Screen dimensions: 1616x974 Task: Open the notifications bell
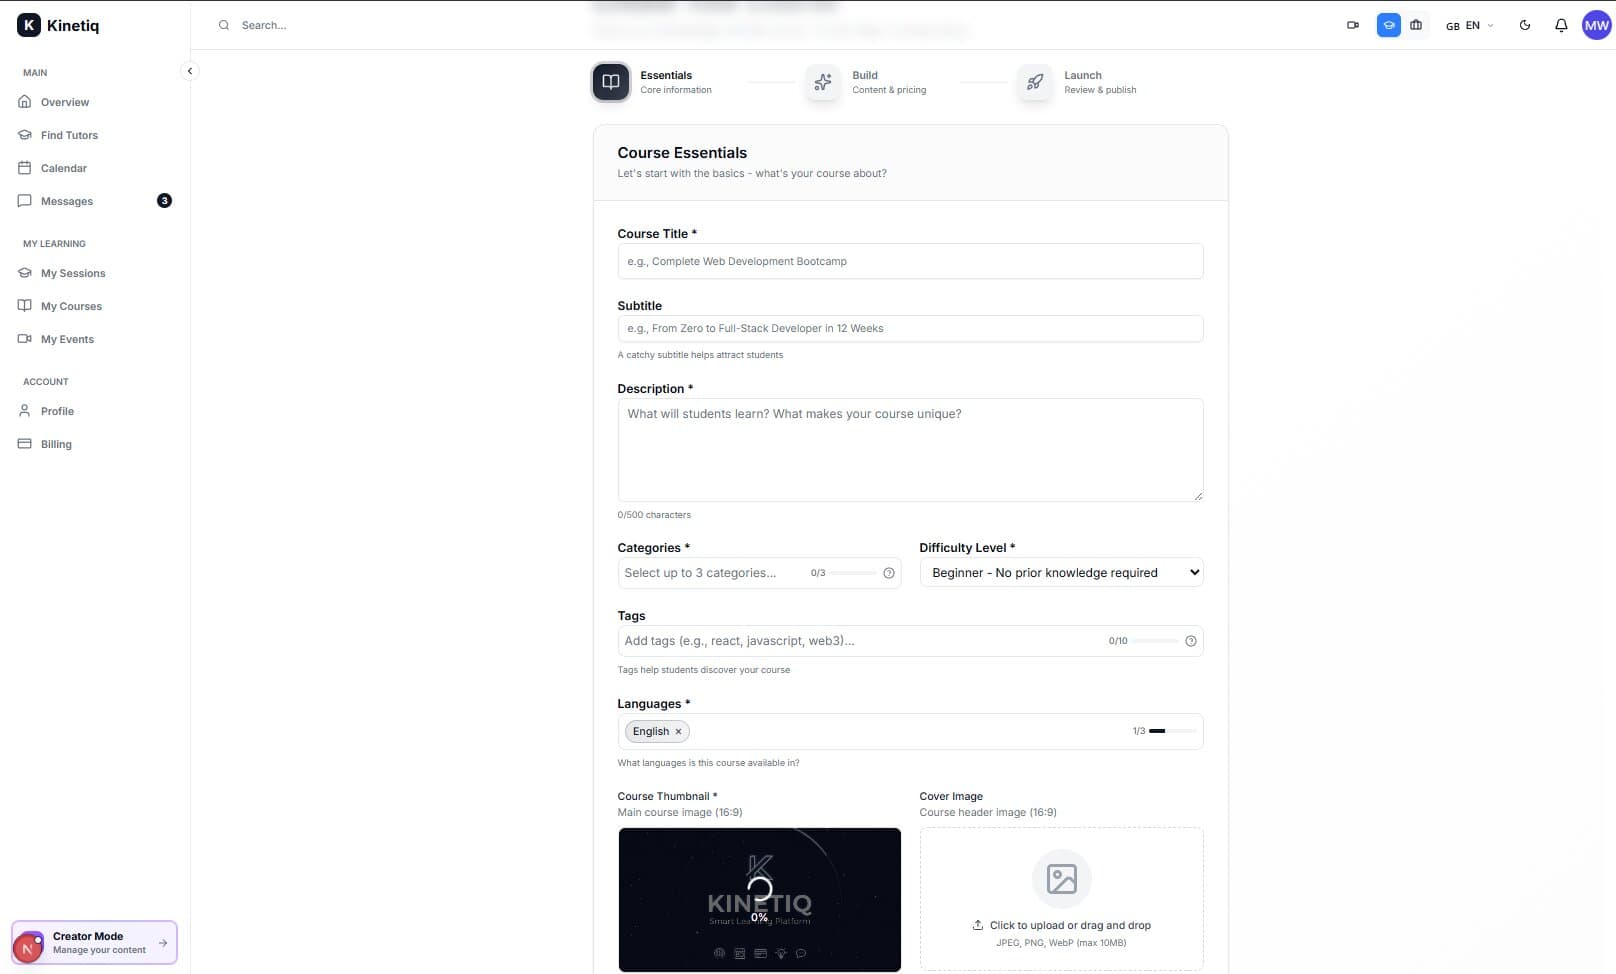pyautogui.click(x=1561, y=25)
